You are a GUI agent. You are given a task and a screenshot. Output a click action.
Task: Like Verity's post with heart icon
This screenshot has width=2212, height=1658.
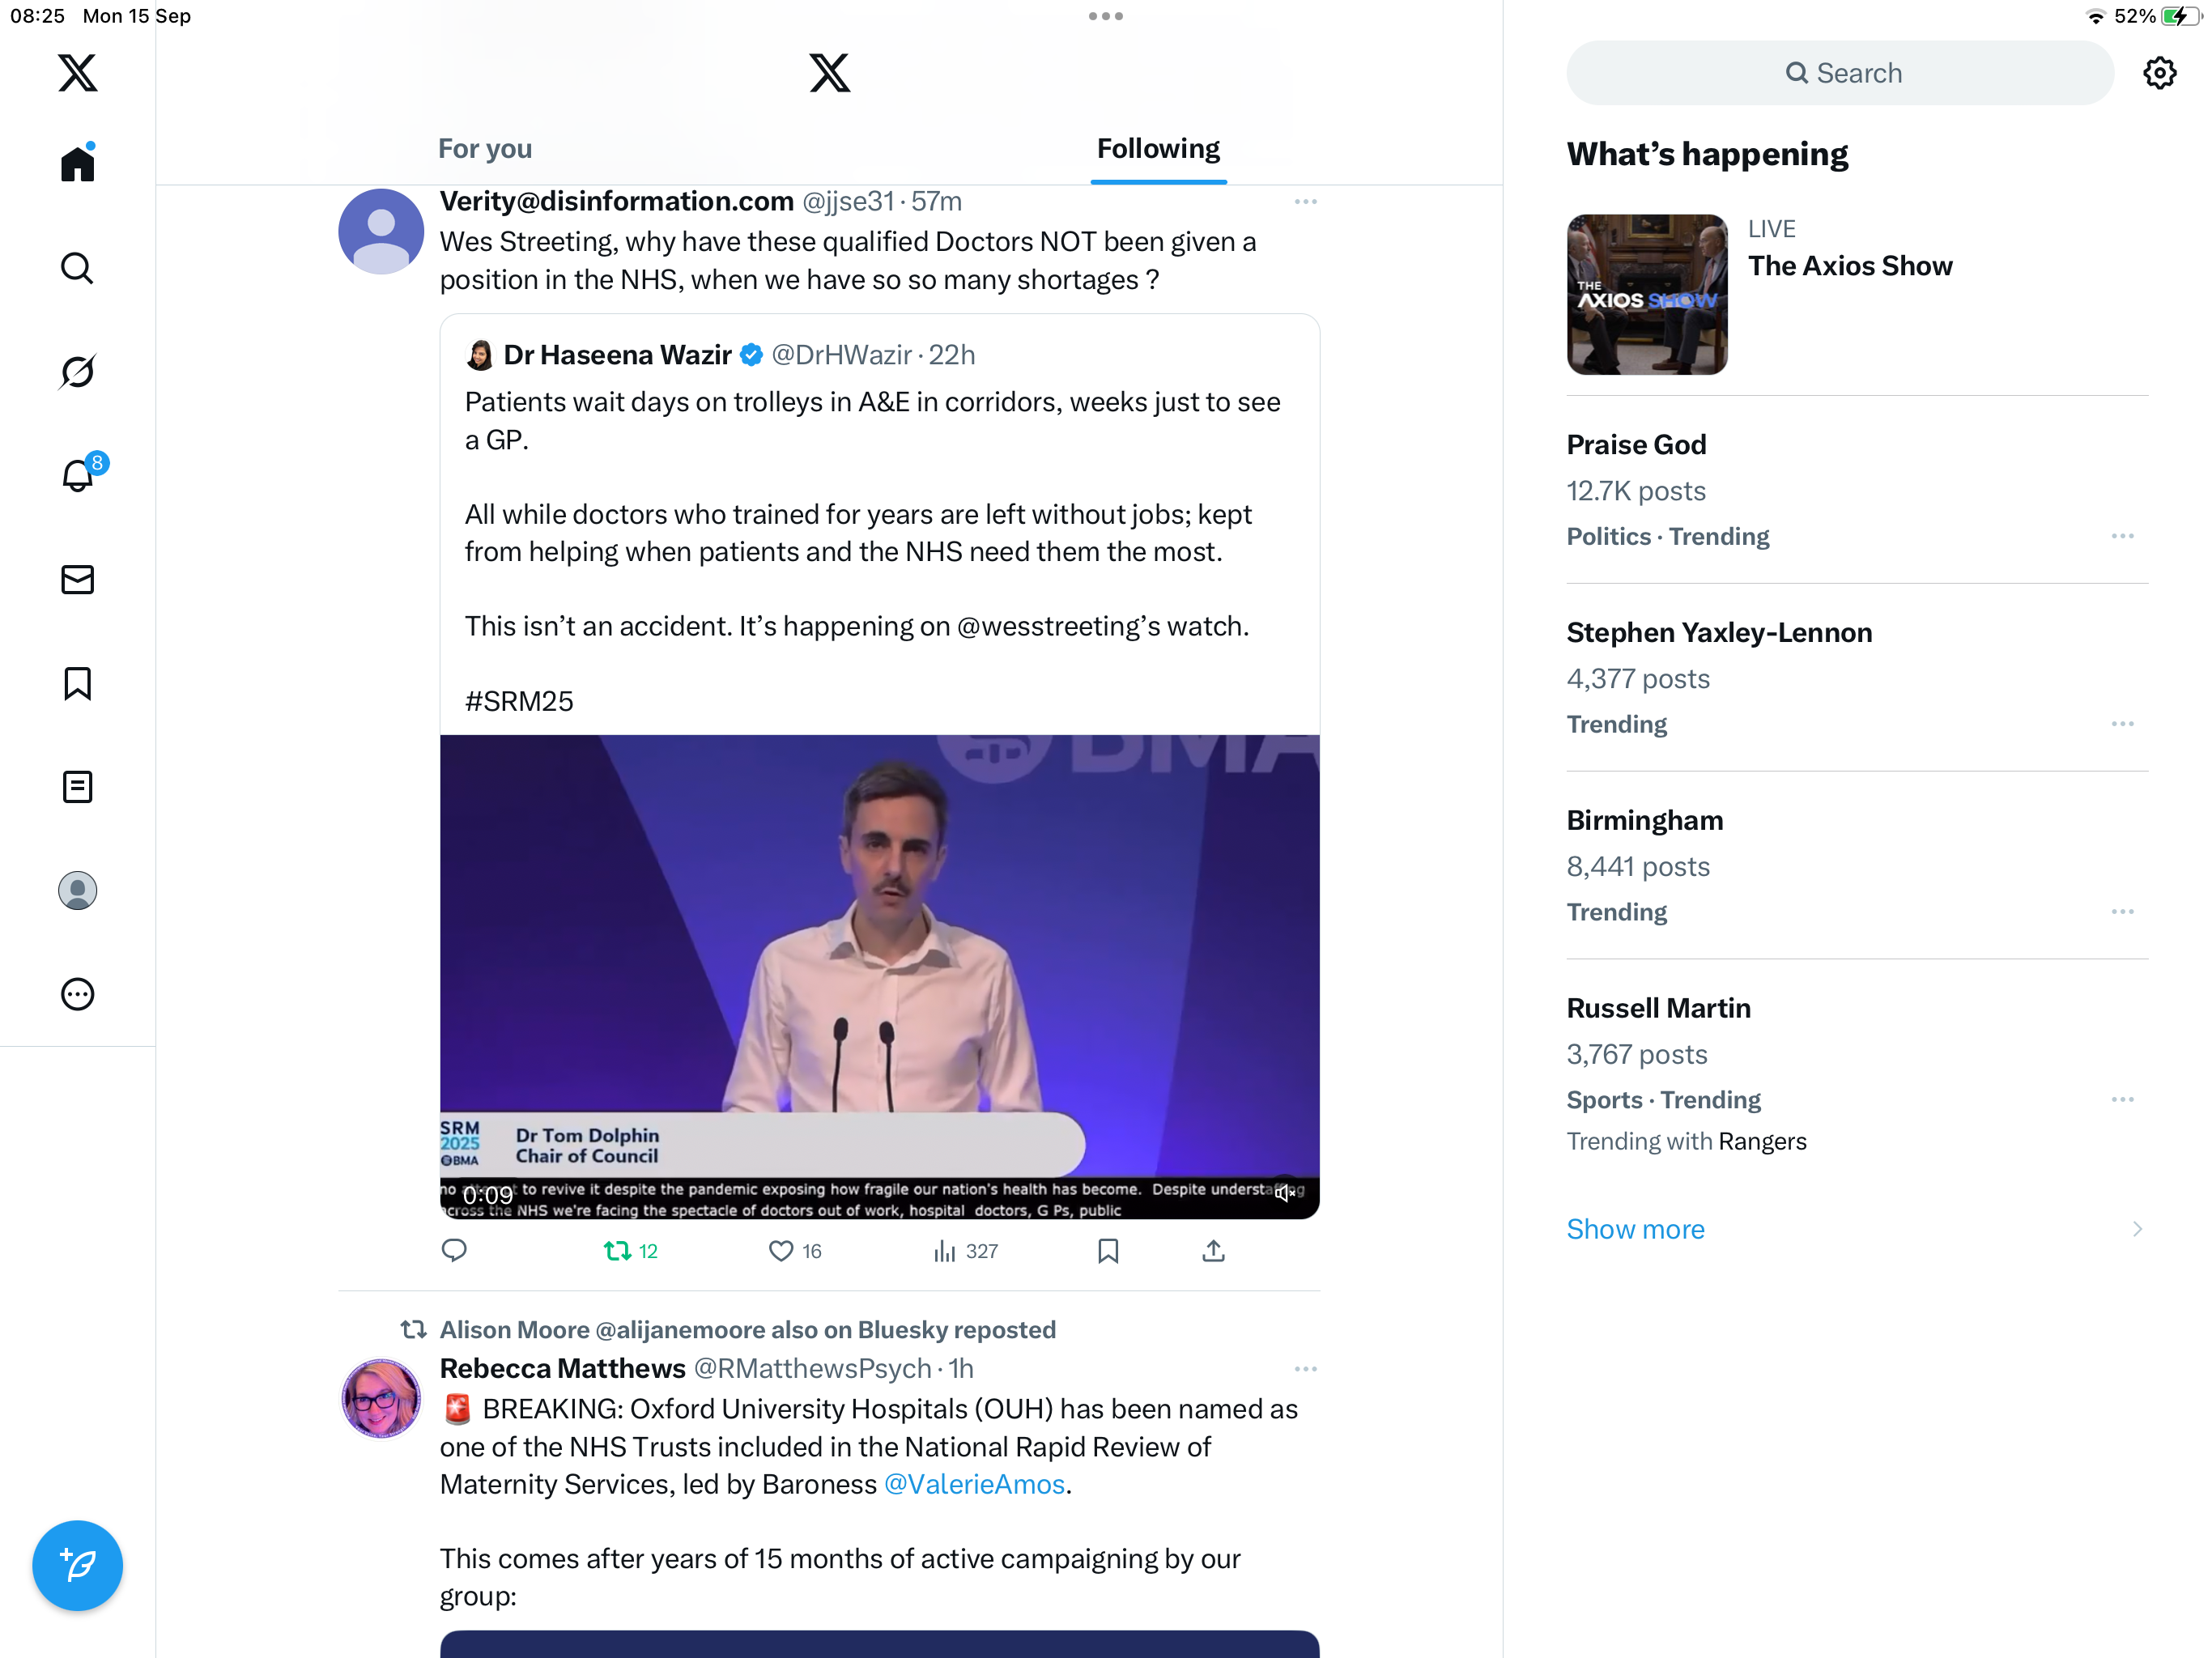tap(782, 1250)
